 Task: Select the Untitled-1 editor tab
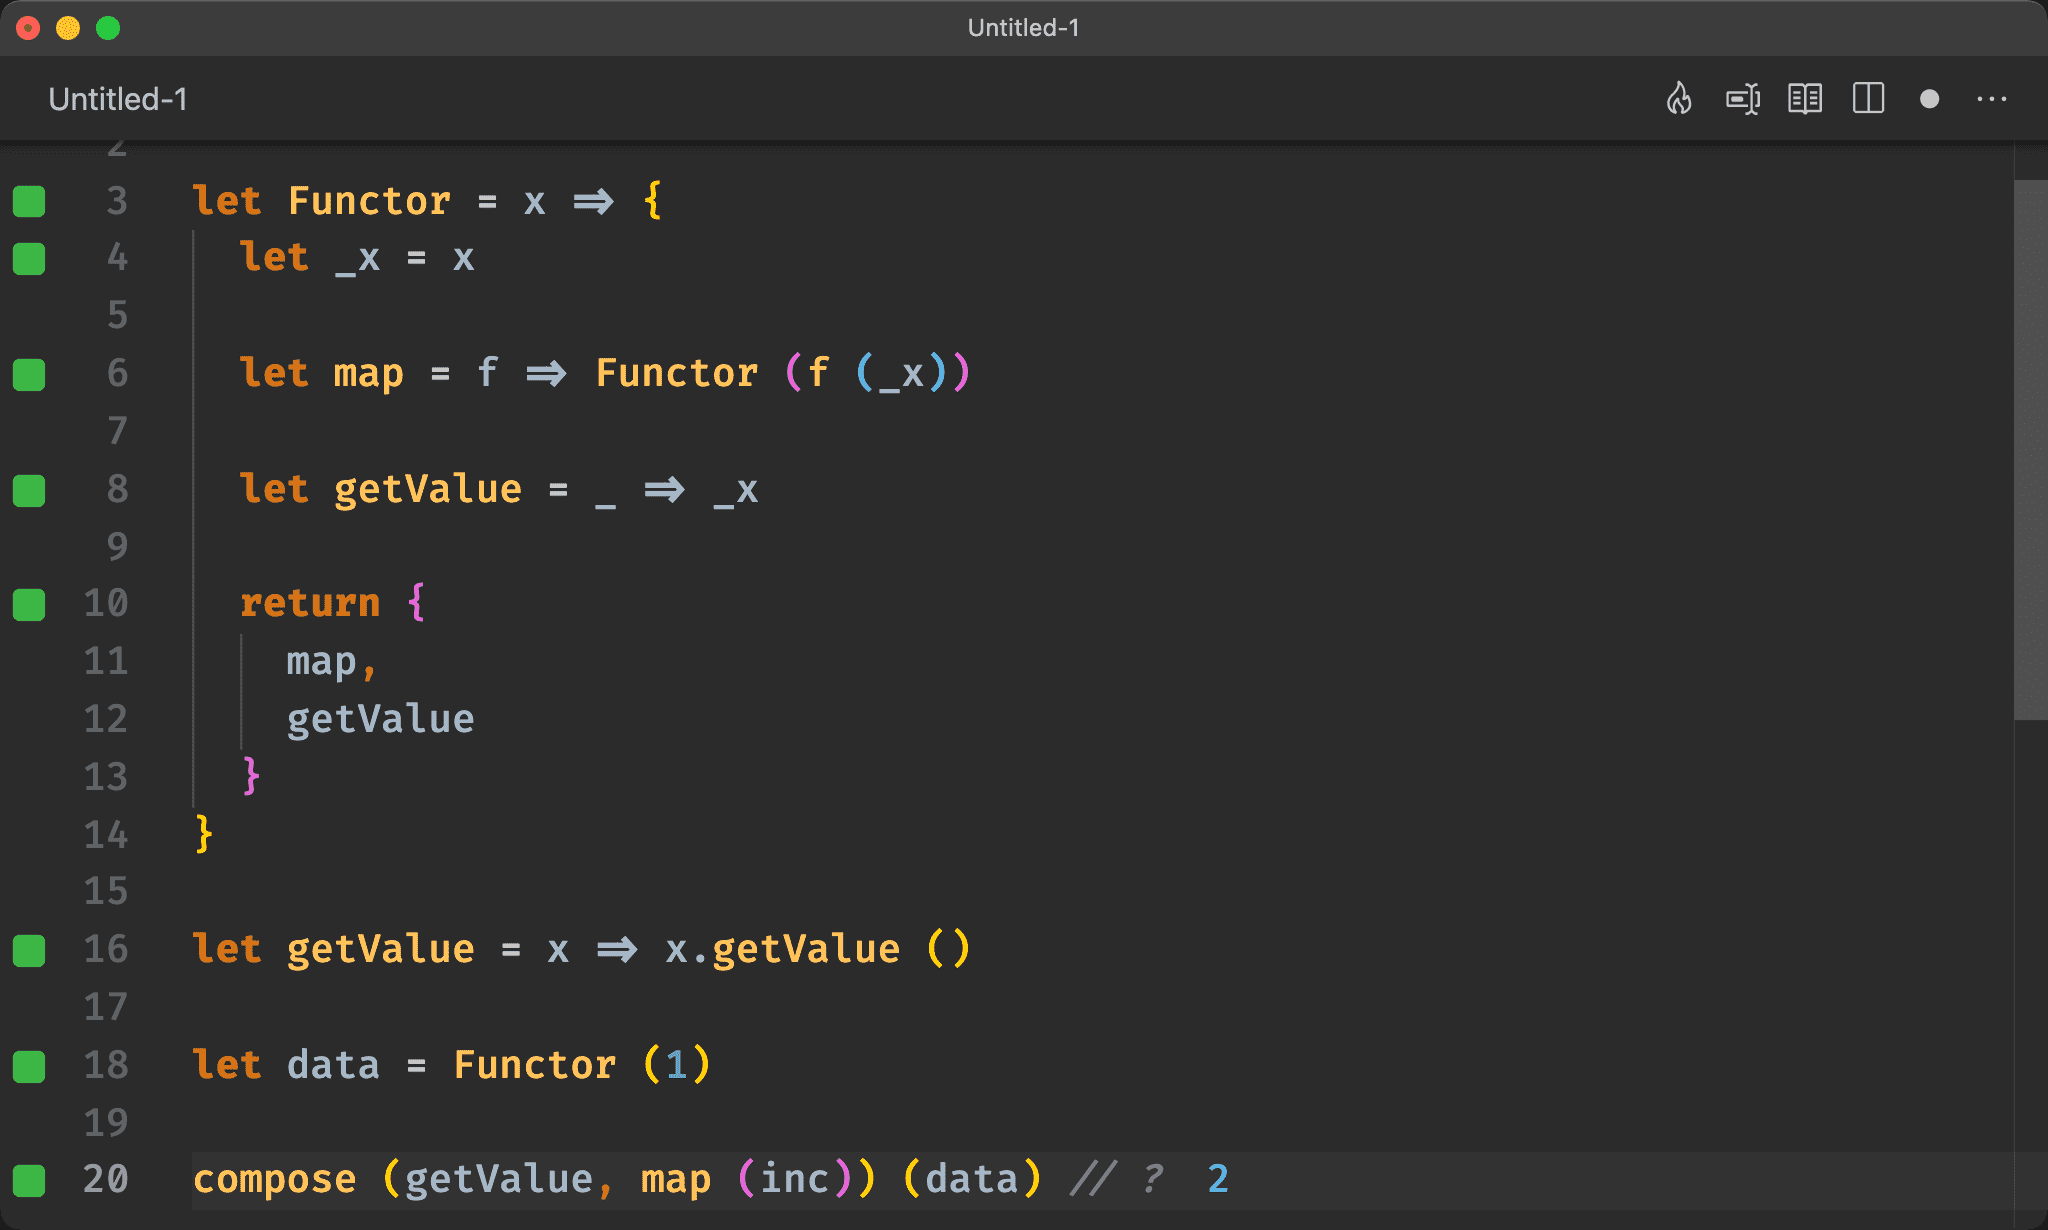(x=118, y=99)
